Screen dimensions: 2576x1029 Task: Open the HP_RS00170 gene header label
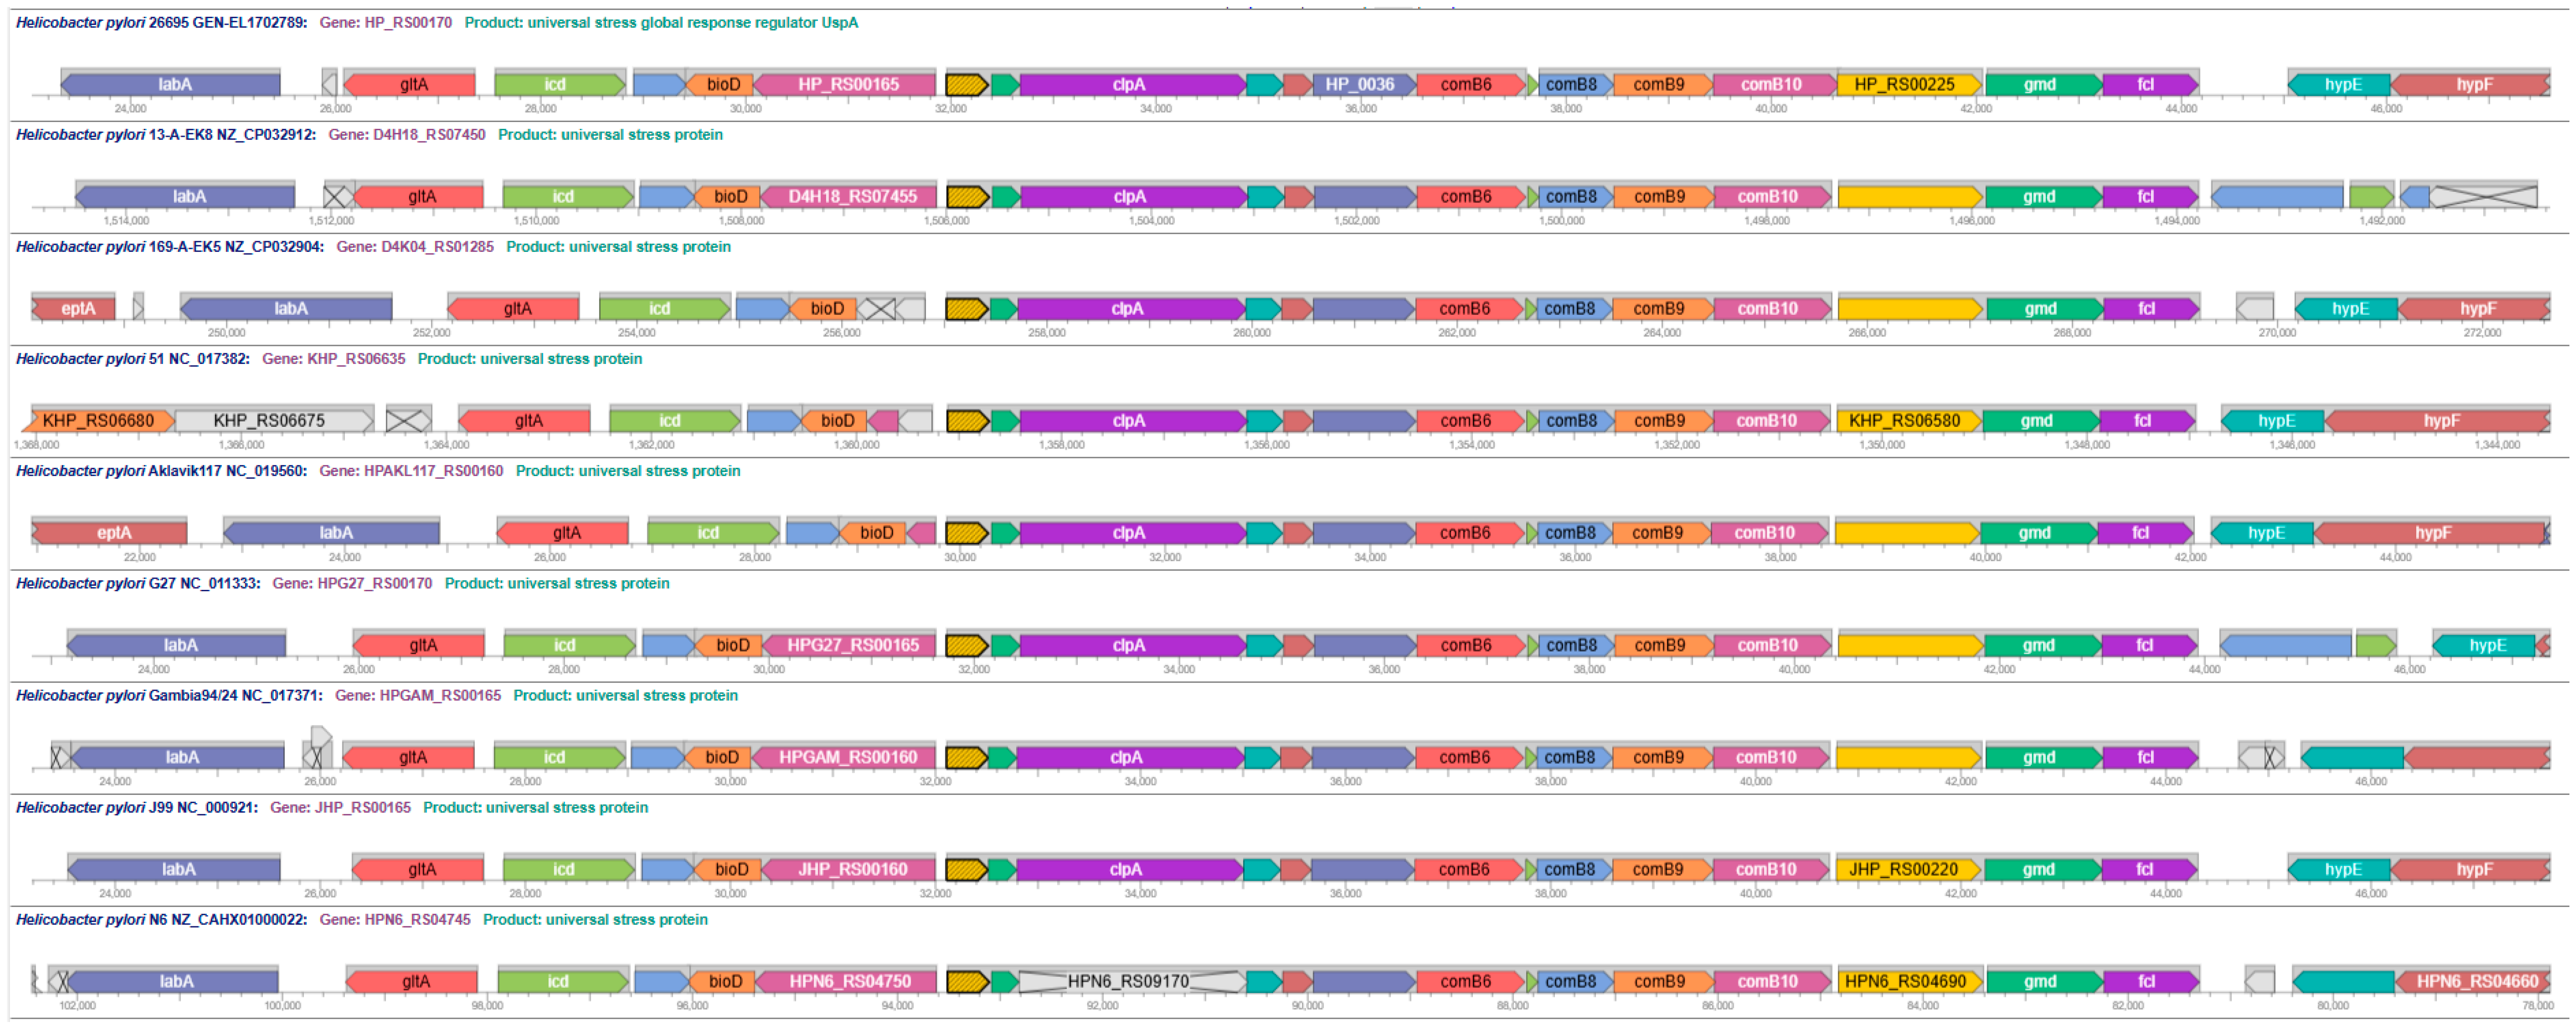point(385,23)
